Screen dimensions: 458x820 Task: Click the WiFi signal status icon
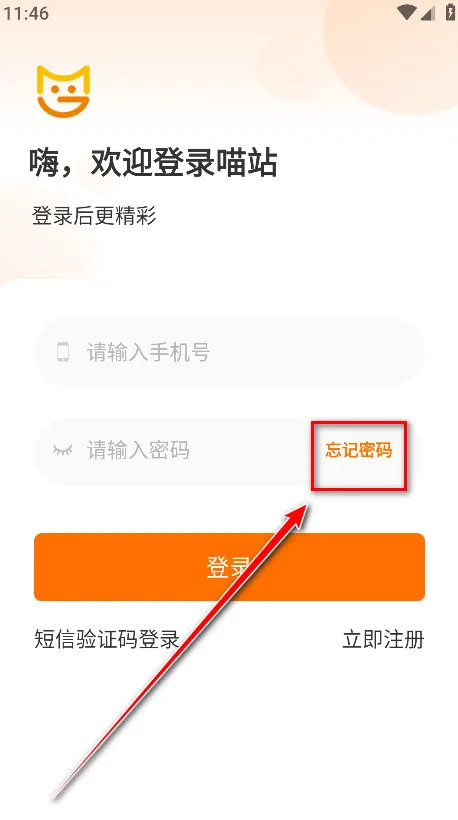pos(407,13)
